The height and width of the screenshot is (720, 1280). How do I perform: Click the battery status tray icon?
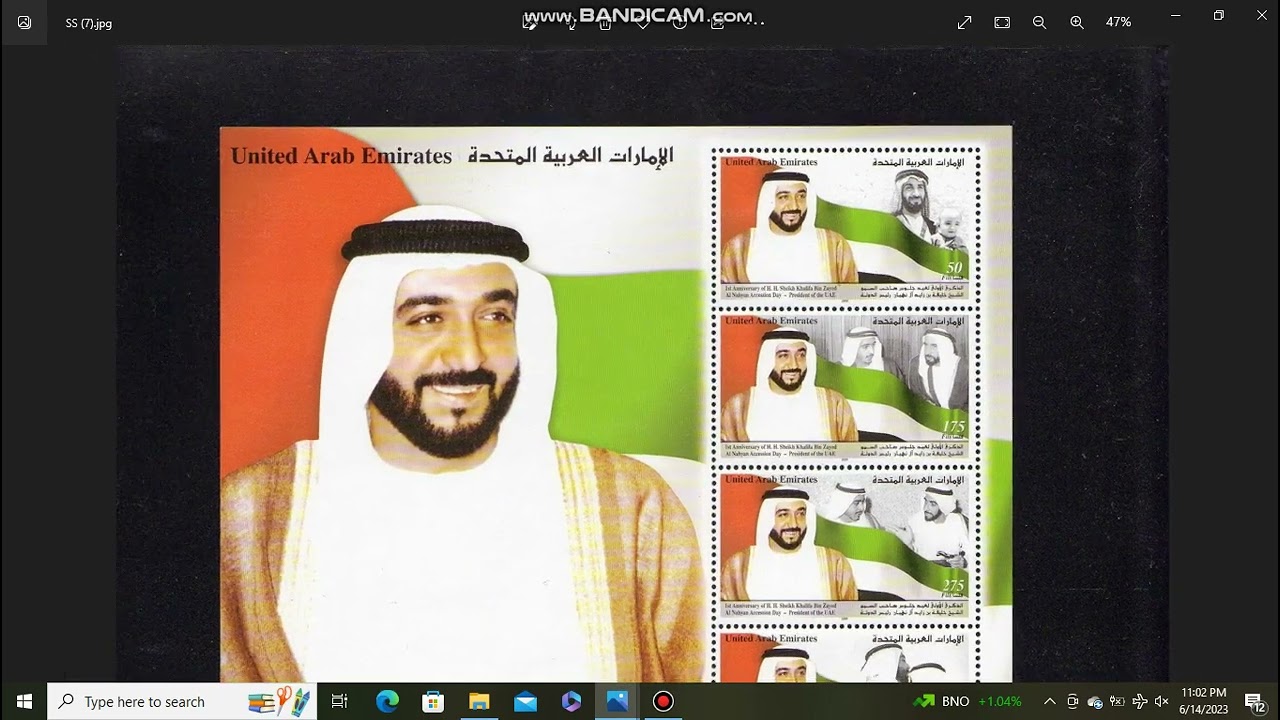pyautogui.click(x=1117, y=701)
